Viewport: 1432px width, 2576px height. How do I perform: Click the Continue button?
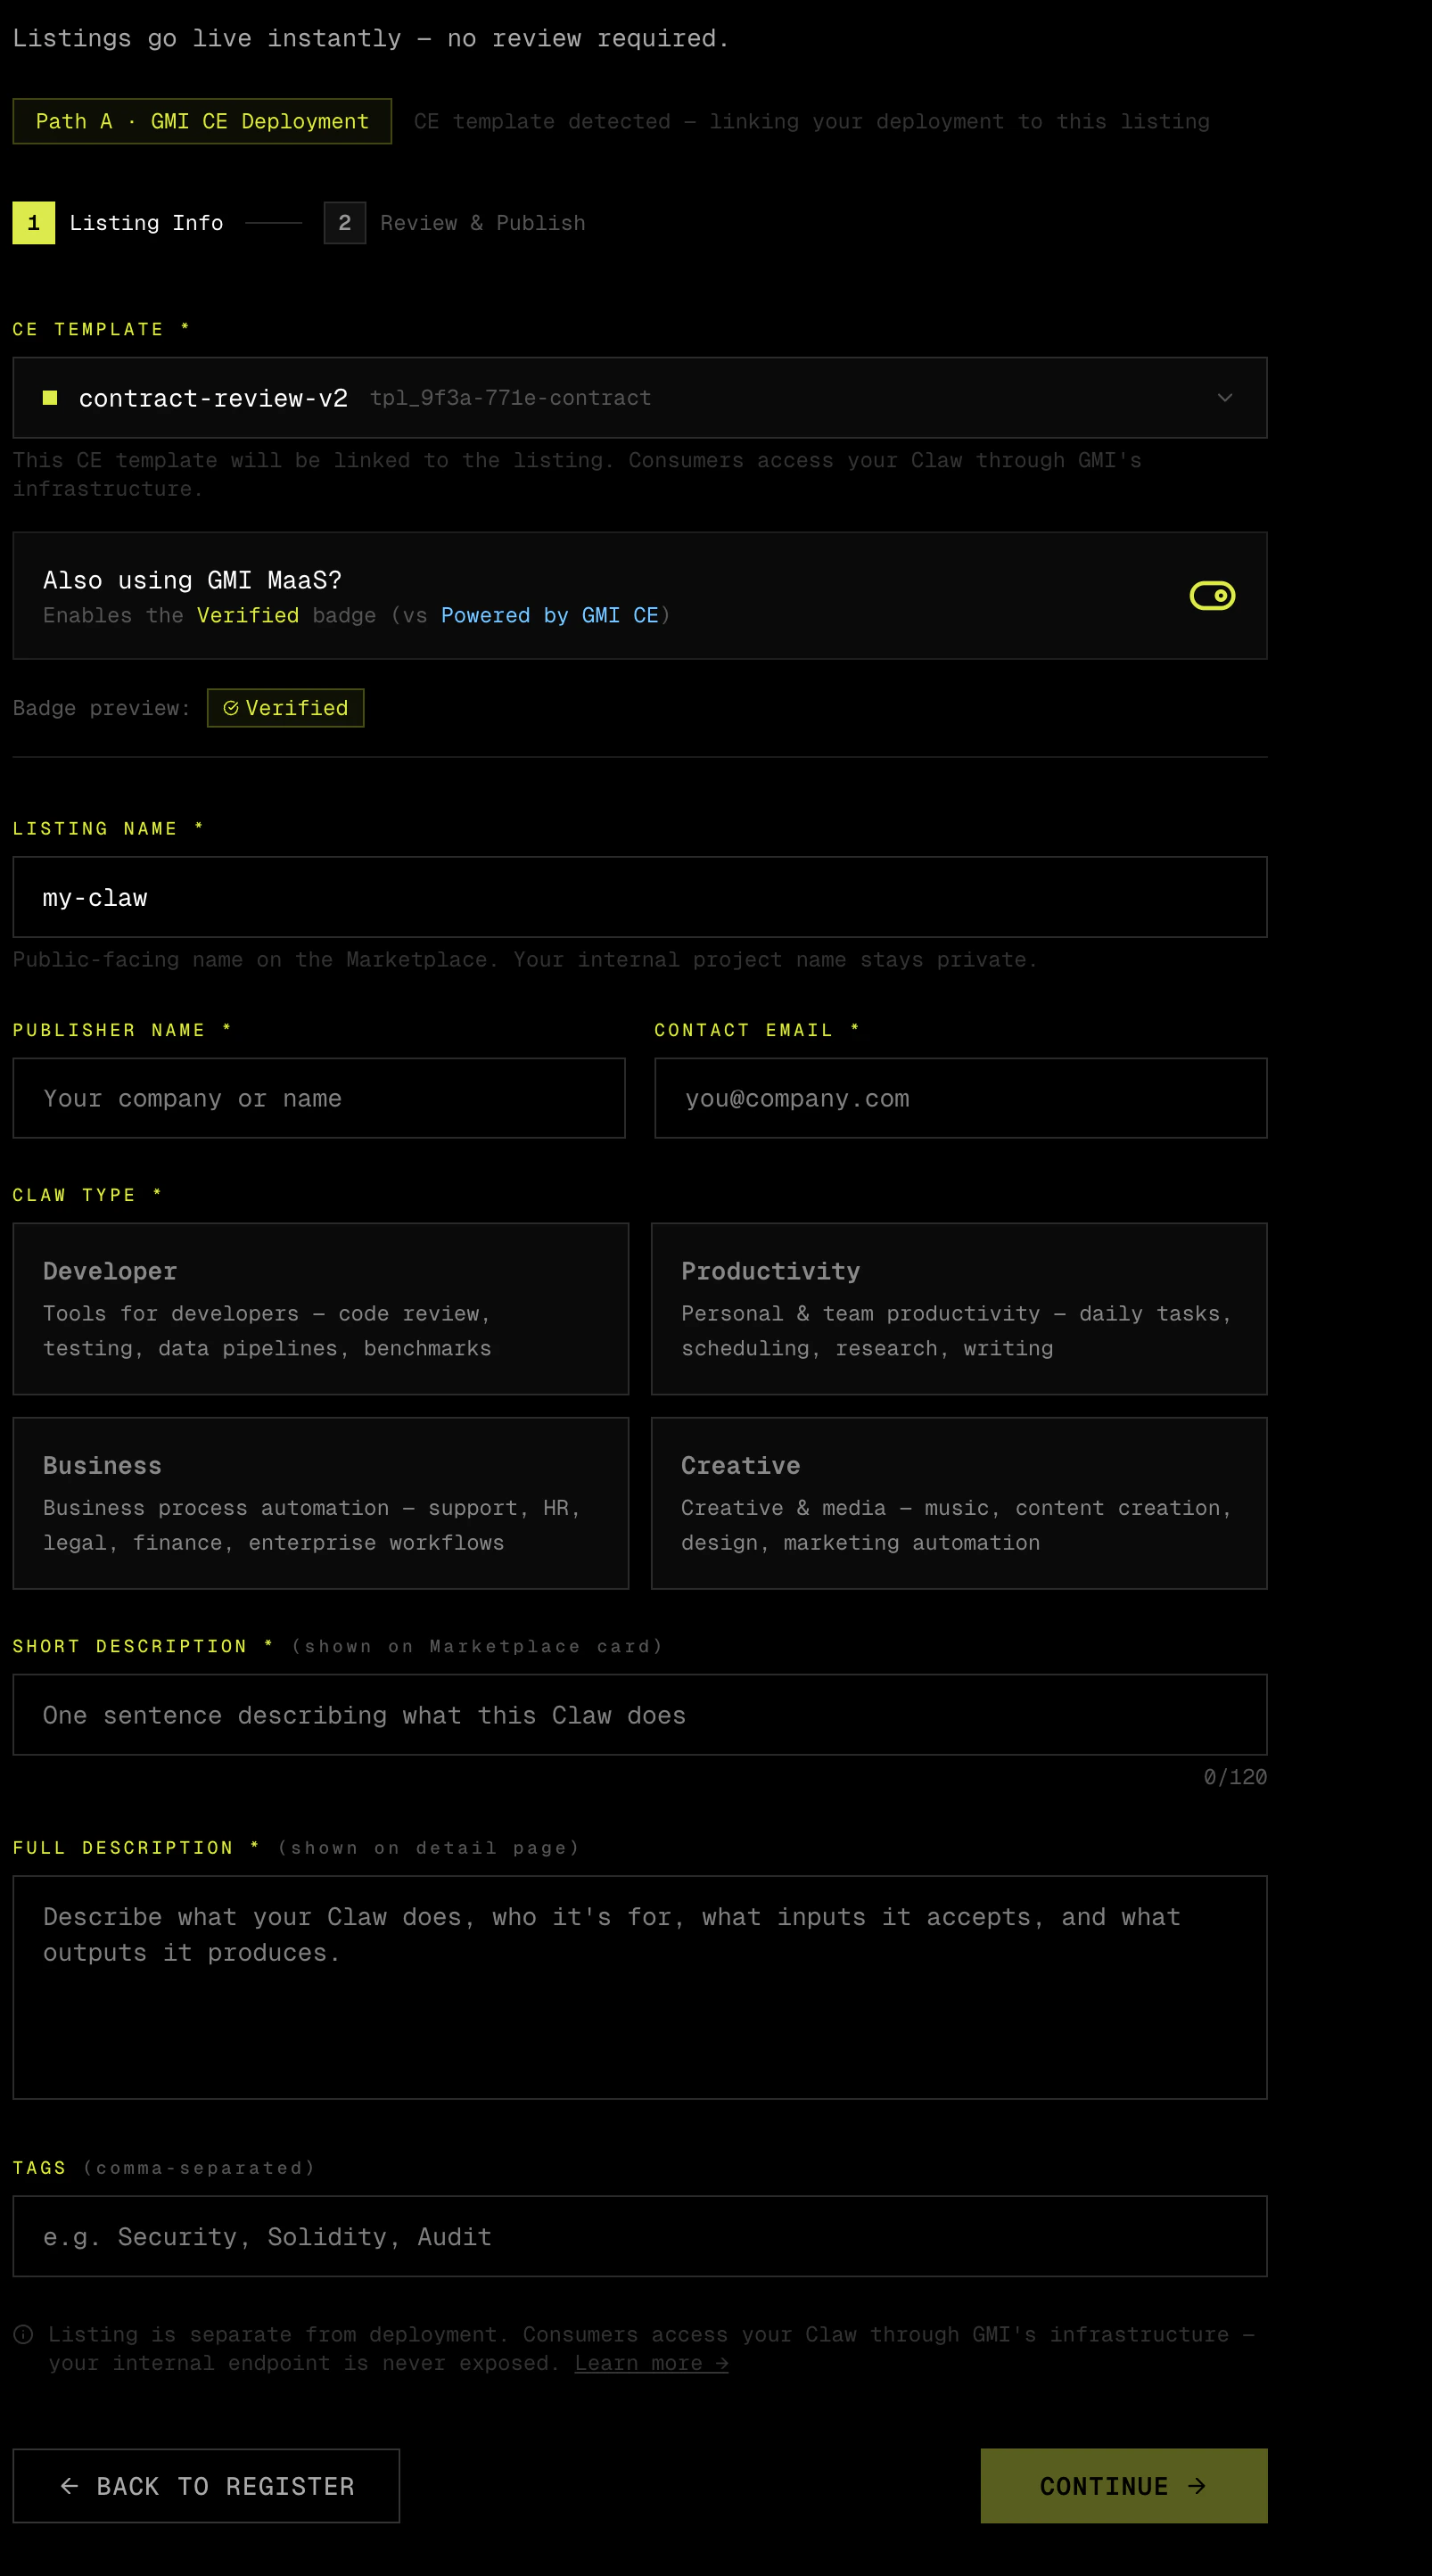(x=1124, y=2486)
